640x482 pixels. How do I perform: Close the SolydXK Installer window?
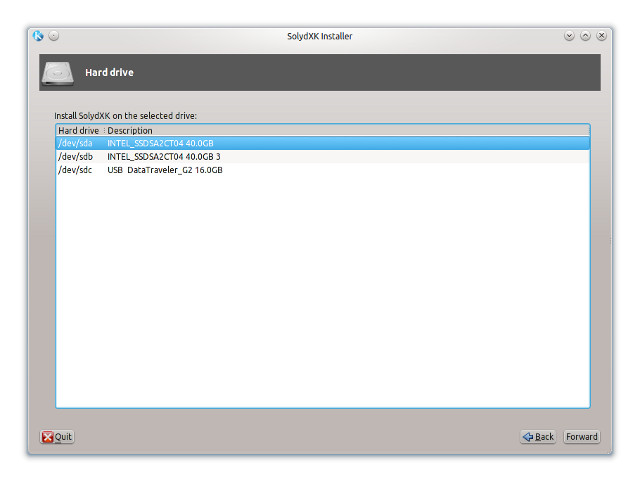click(x=601, y=36)
